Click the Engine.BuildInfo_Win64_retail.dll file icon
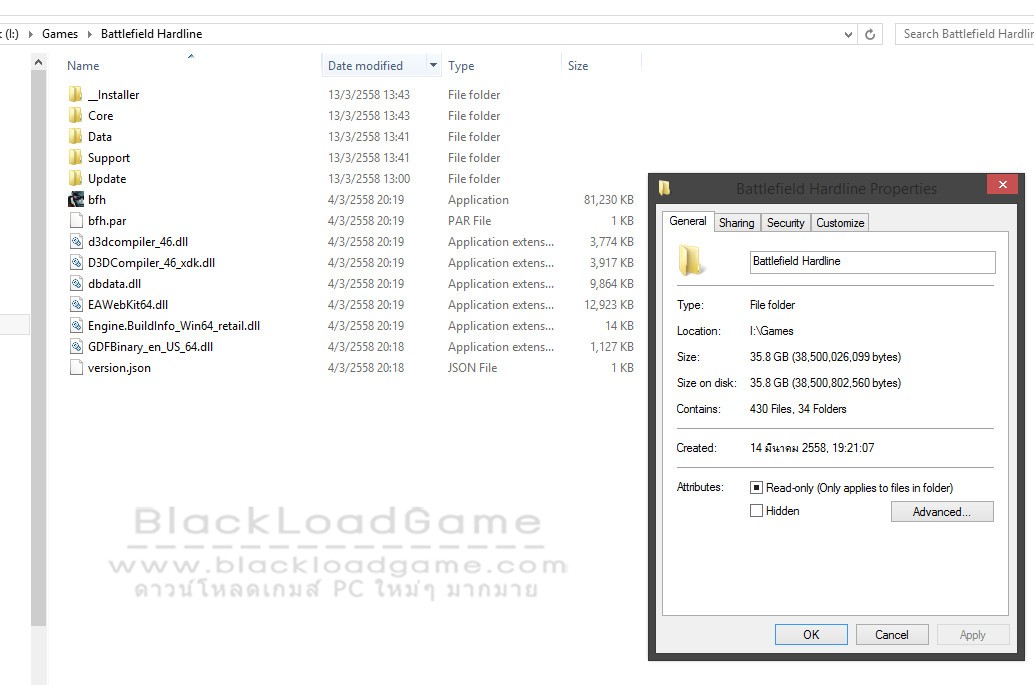 [x=76, y=326]
